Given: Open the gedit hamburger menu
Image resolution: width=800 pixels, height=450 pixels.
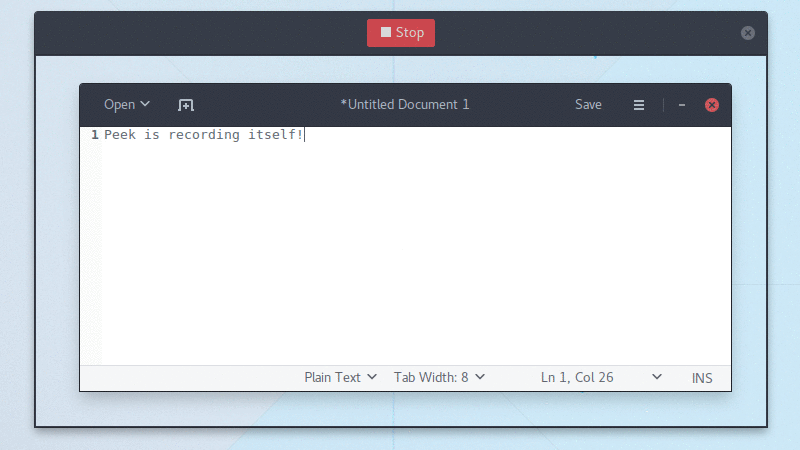Looking at the screenshot, I should (639, 105).
